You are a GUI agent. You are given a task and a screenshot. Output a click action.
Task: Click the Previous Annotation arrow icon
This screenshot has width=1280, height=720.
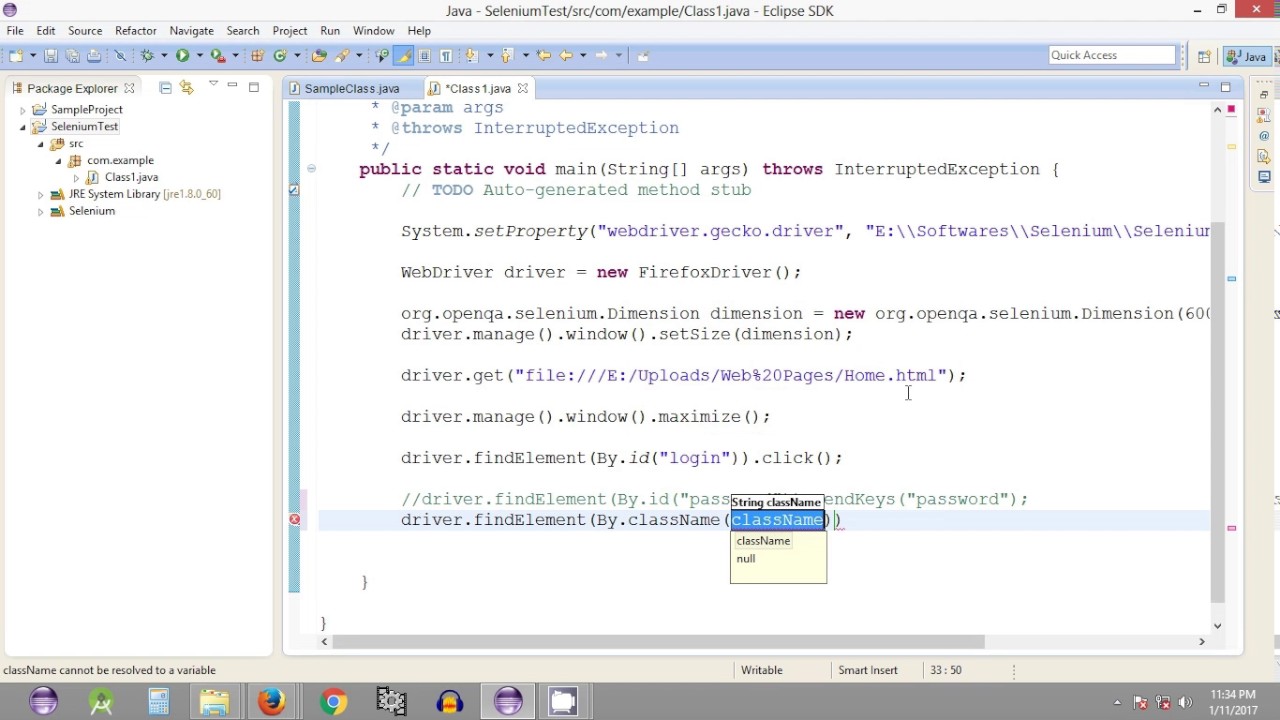tap(507, 56)
